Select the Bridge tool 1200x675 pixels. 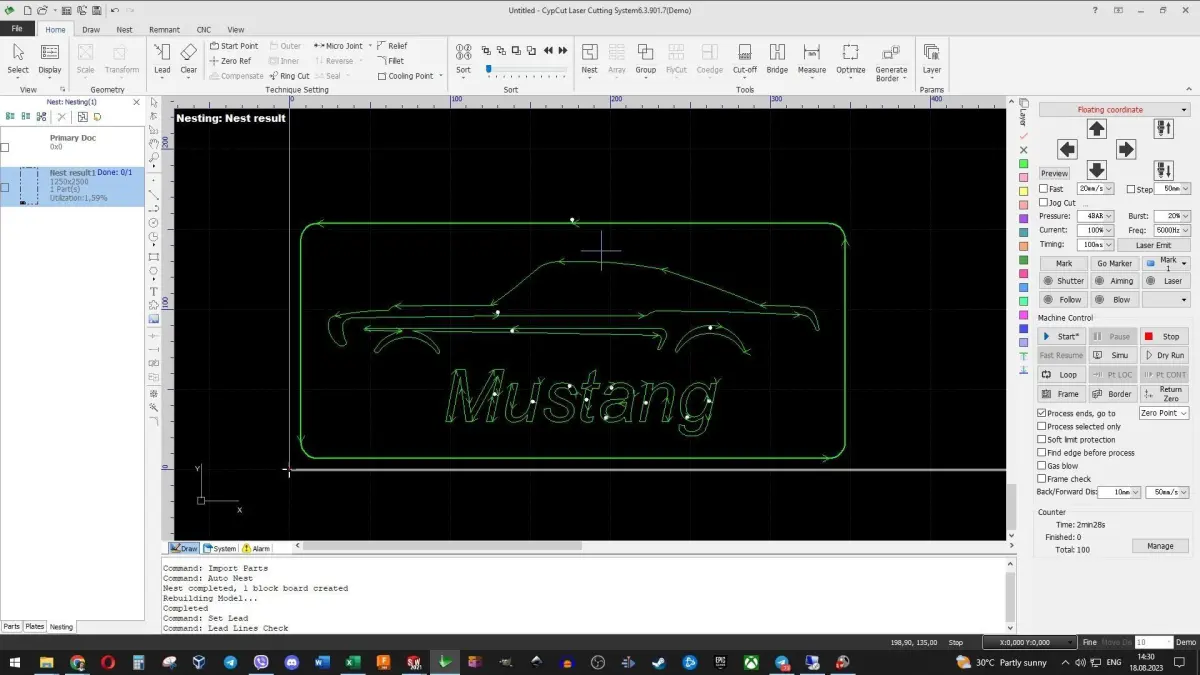click(x=778, y=59)
